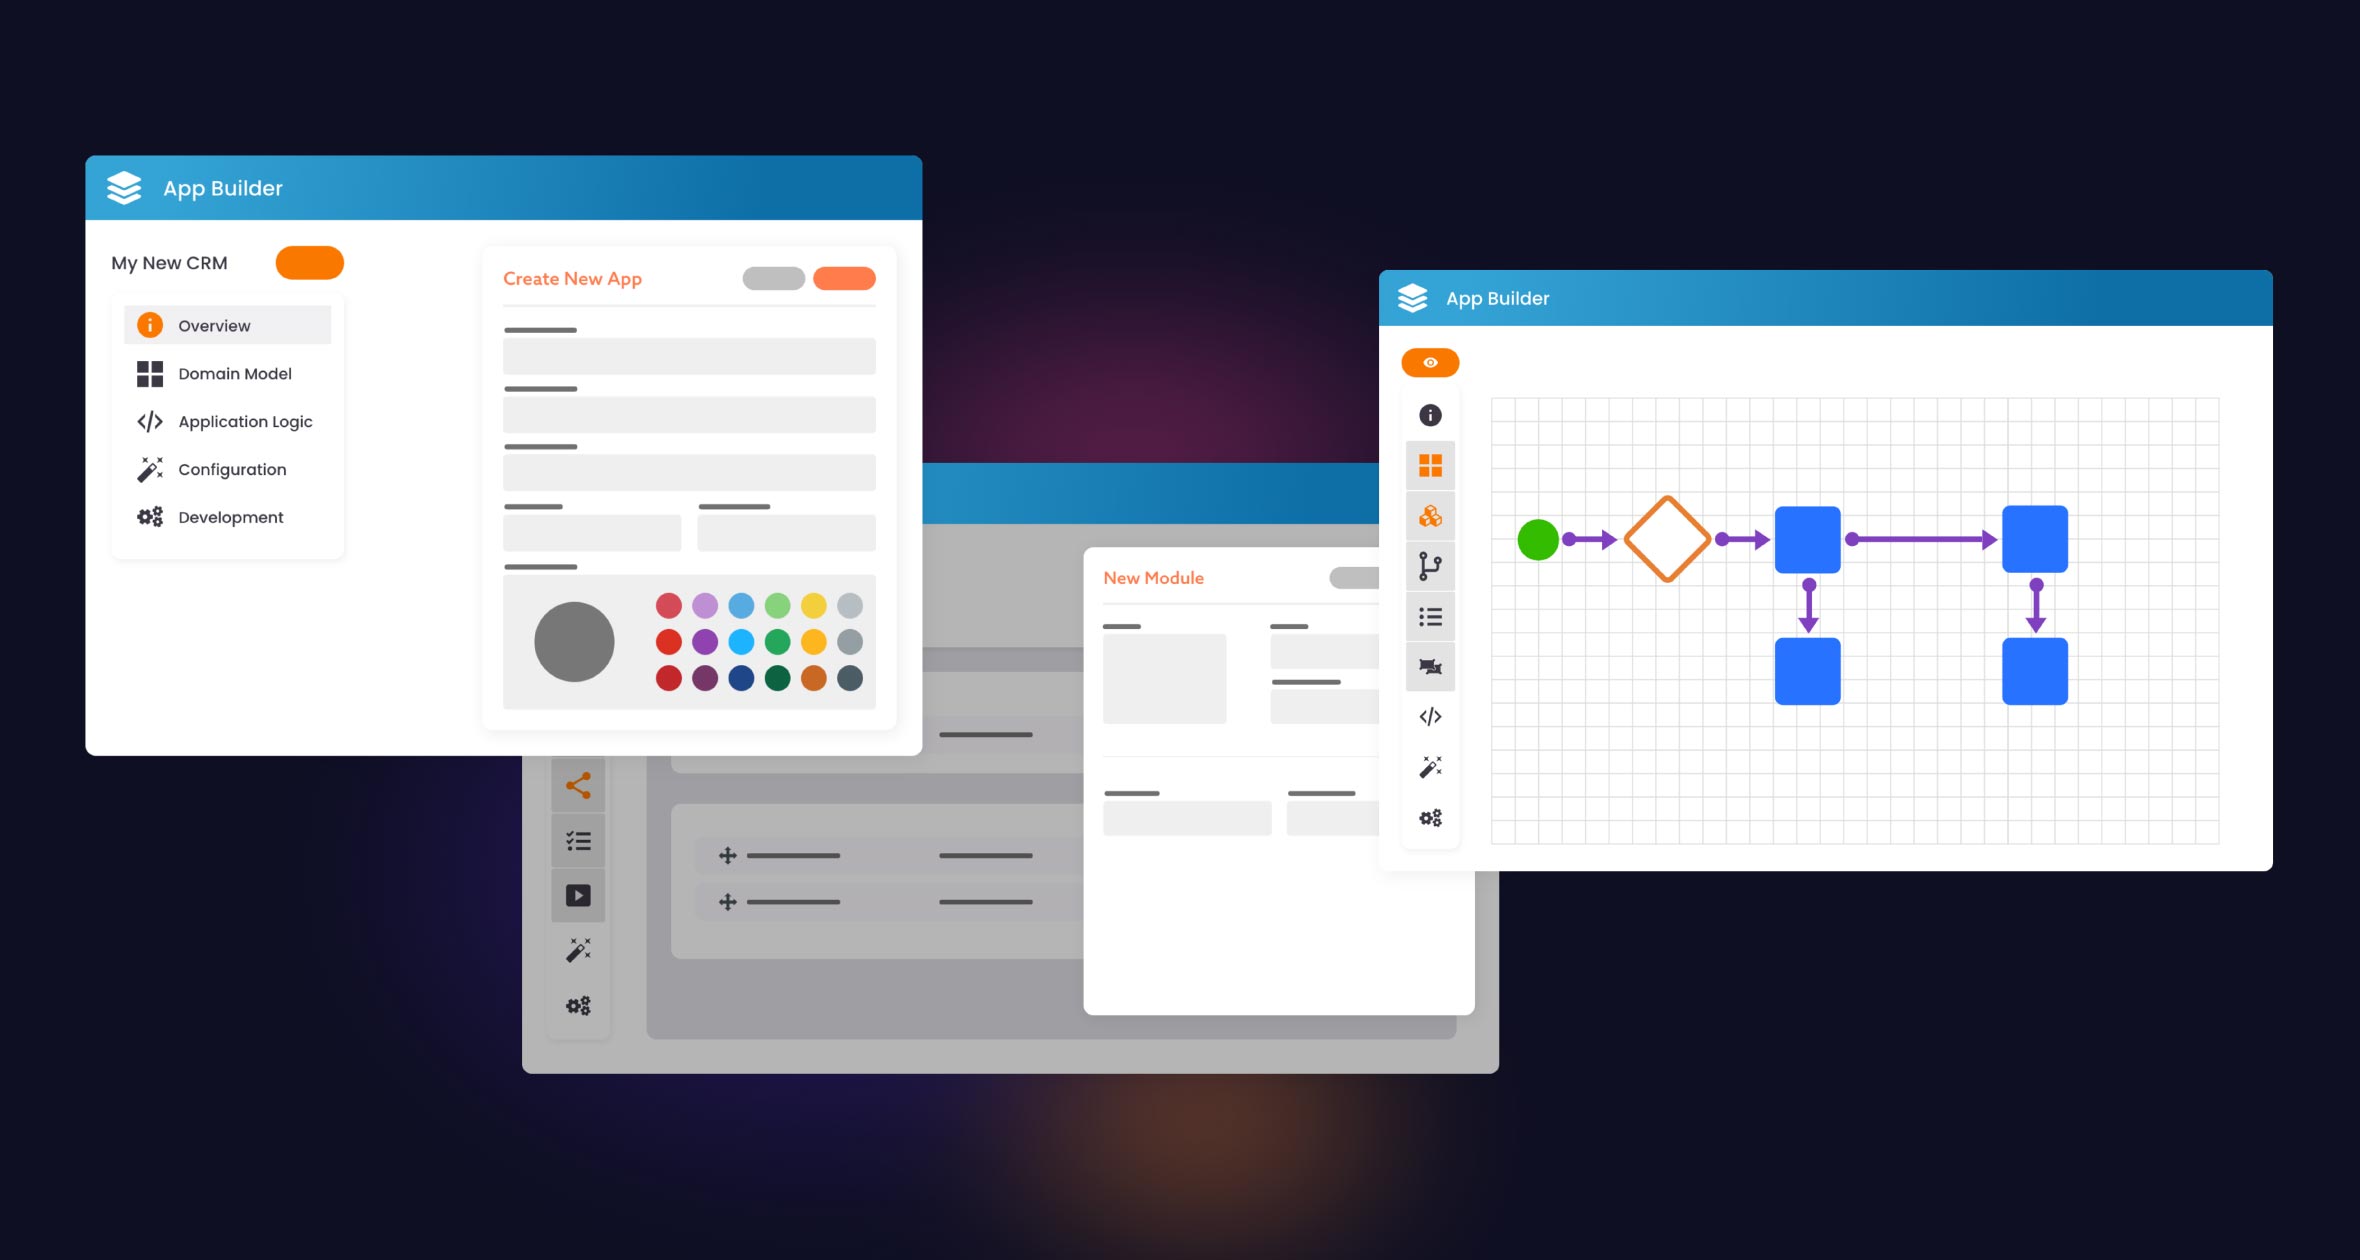Screen dimensions: 2360x1260
Task: Toggle the orange eye visibility button
Action: pos(1430,362)
